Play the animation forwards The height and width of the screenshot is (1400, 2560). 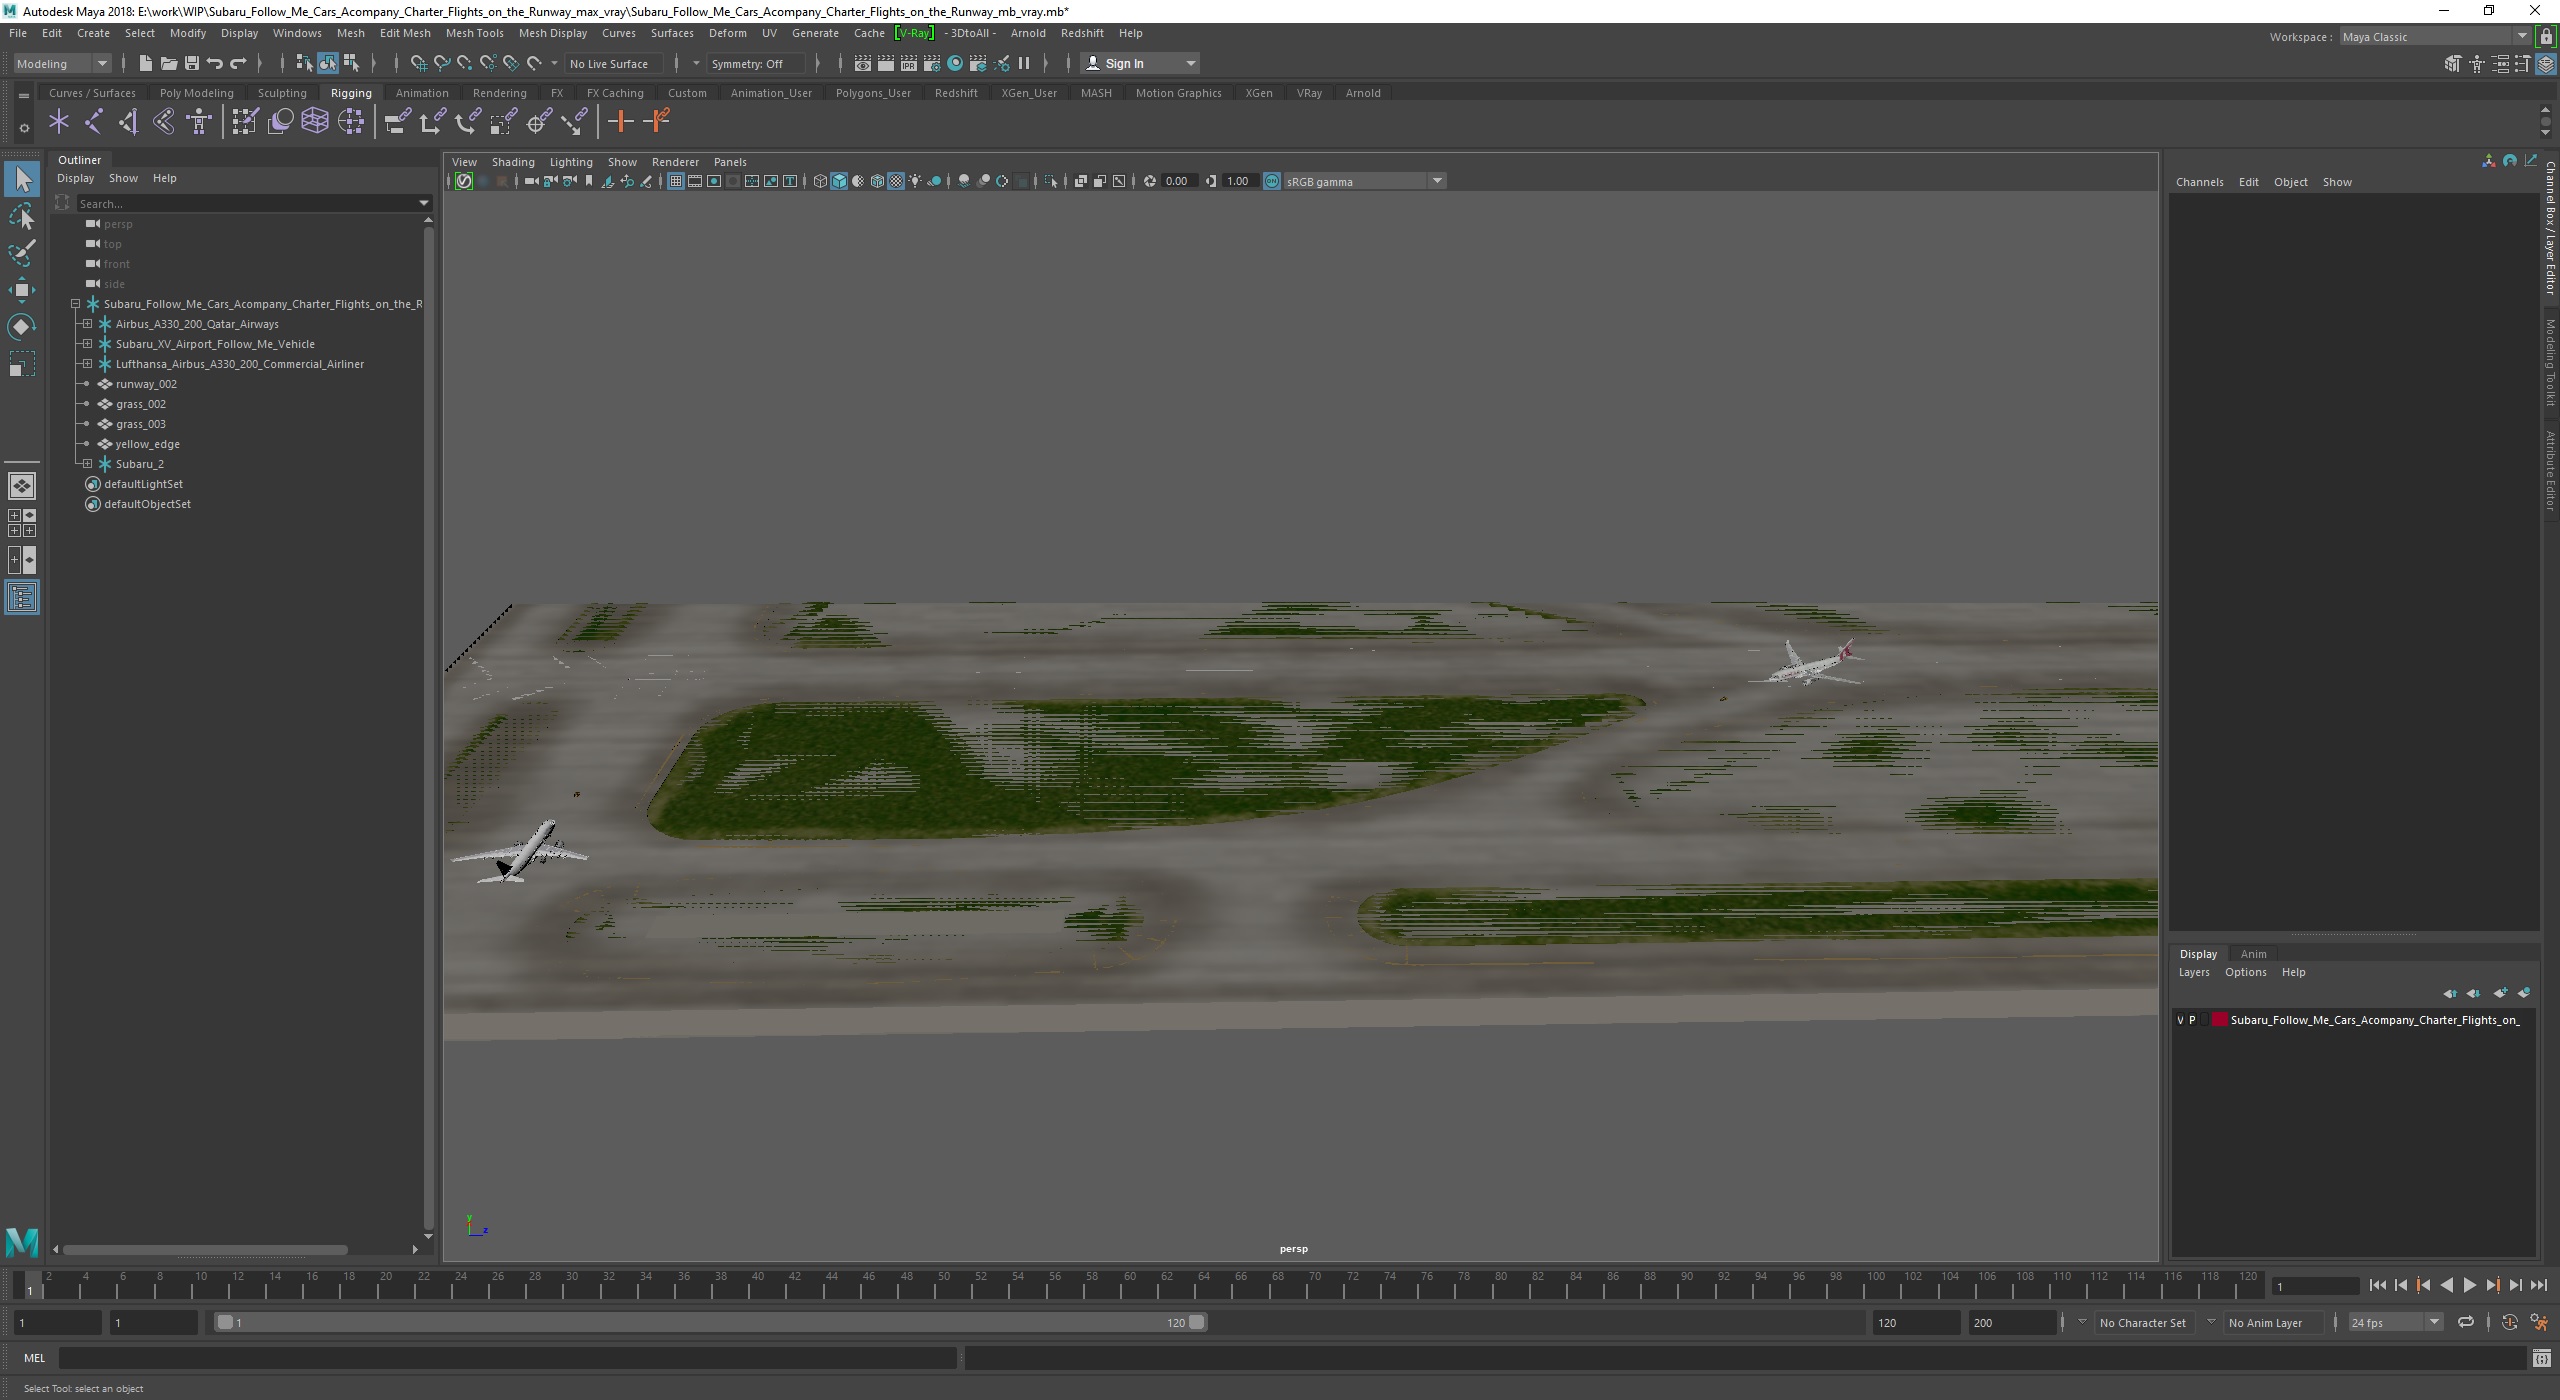(x=2469, y=1286)
